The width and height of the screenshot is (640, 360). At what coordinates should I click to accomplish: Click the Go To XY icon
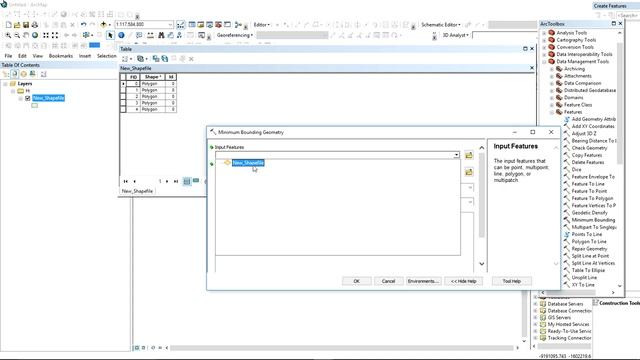point(179,36)
